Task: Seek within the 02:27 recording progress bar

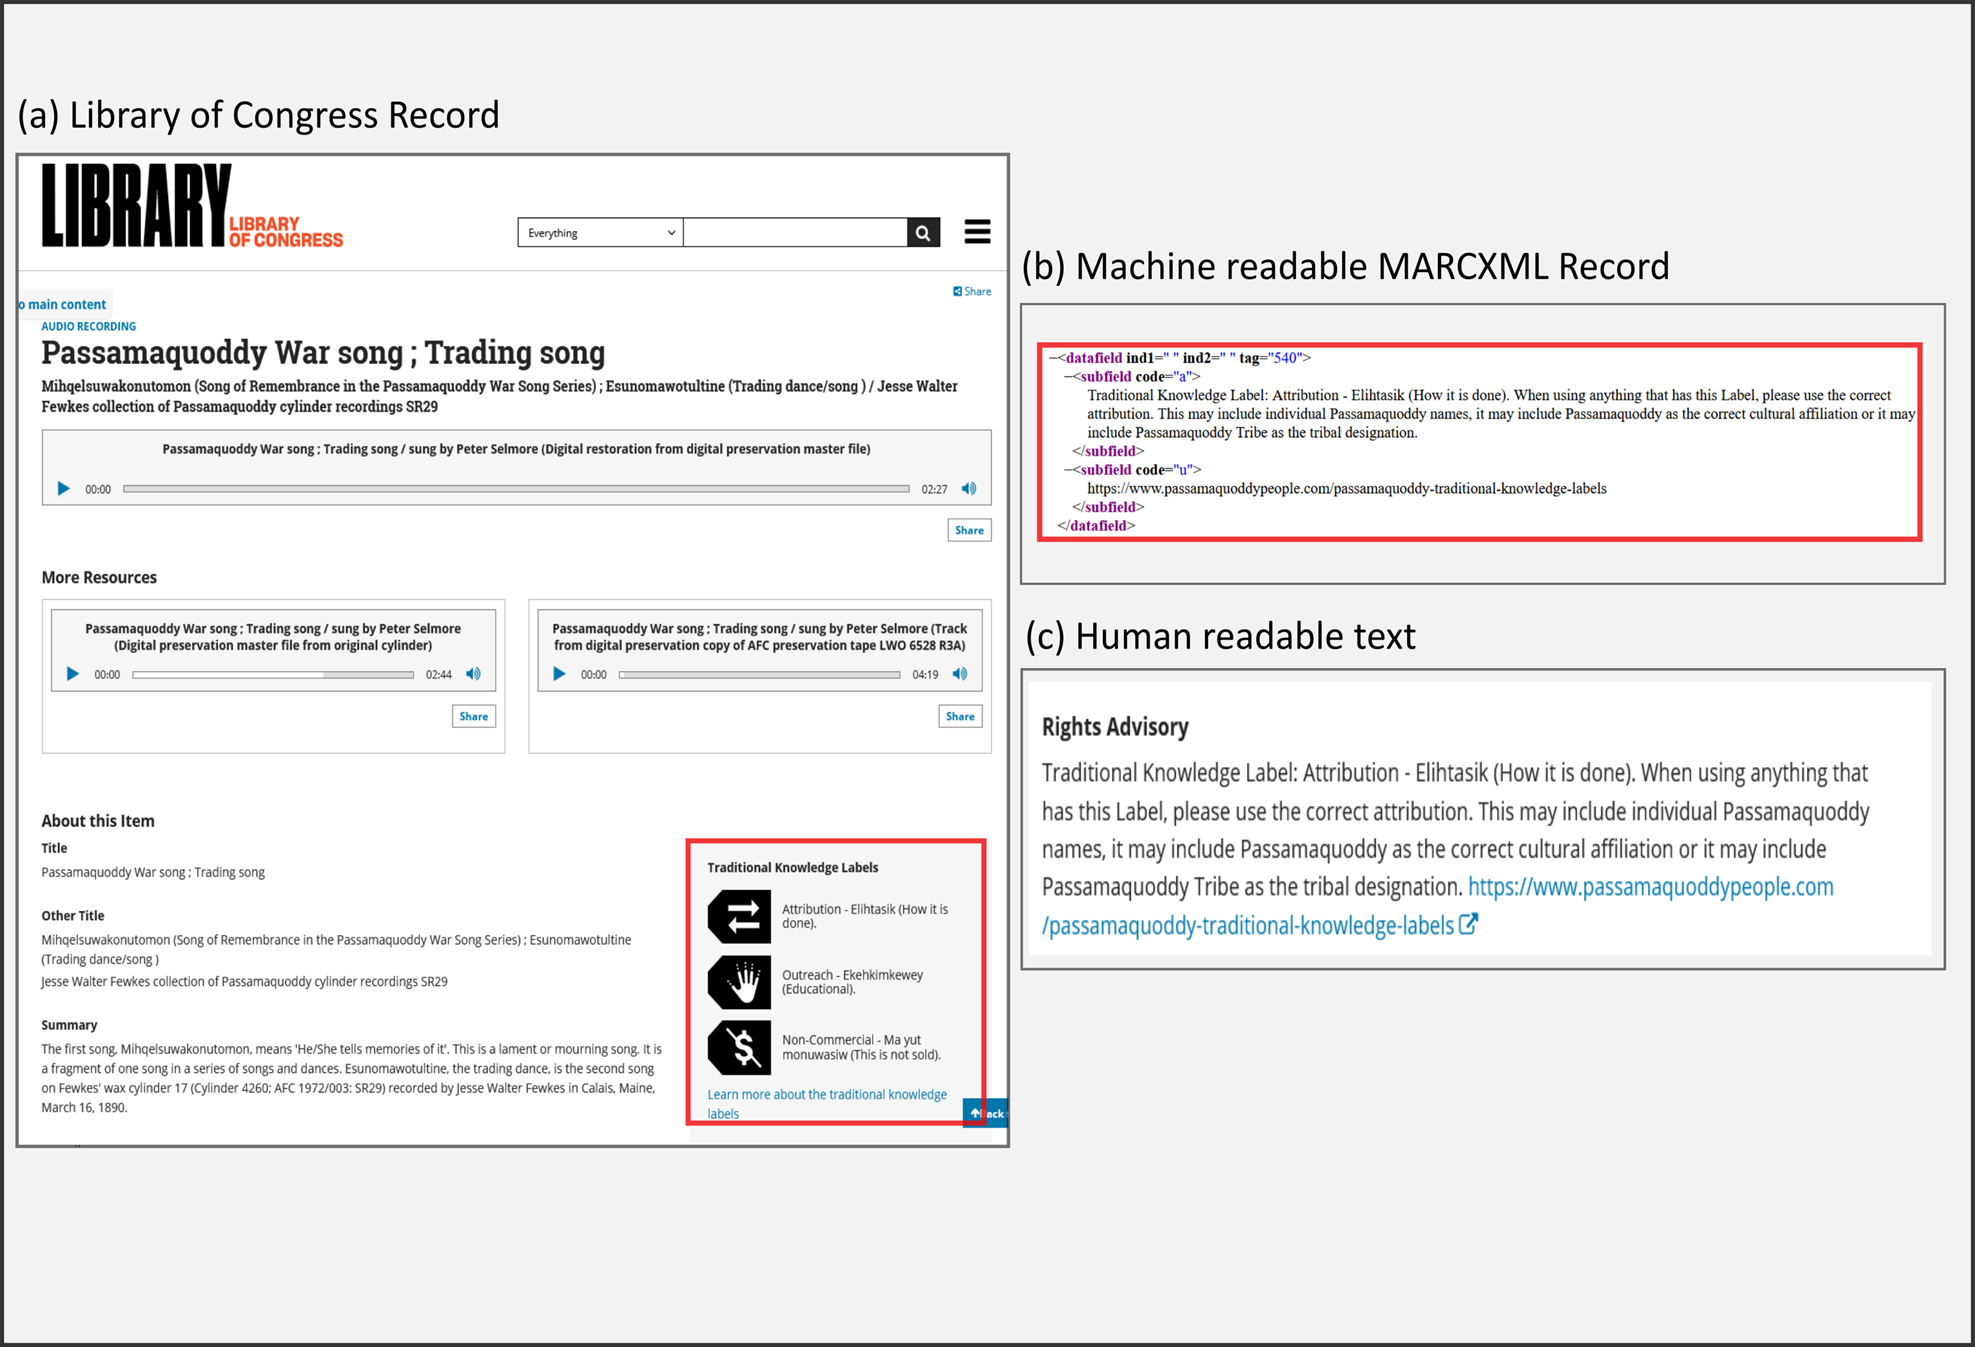Action: click(x=516, y=489)
